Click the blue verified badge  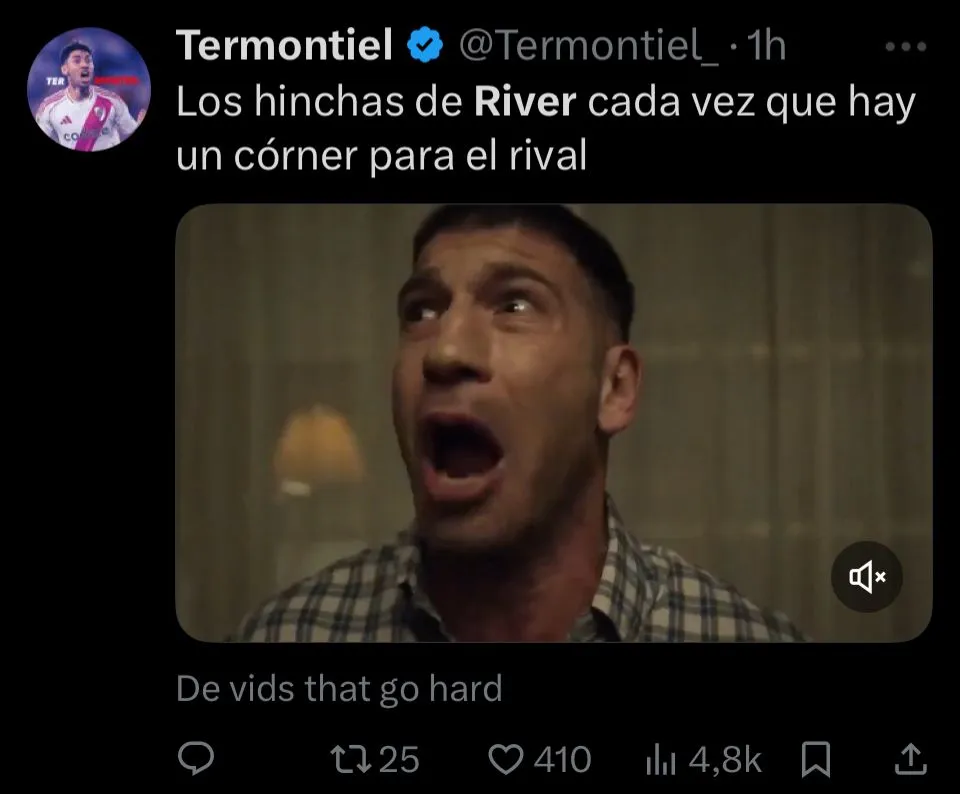(x=425, y=46)
